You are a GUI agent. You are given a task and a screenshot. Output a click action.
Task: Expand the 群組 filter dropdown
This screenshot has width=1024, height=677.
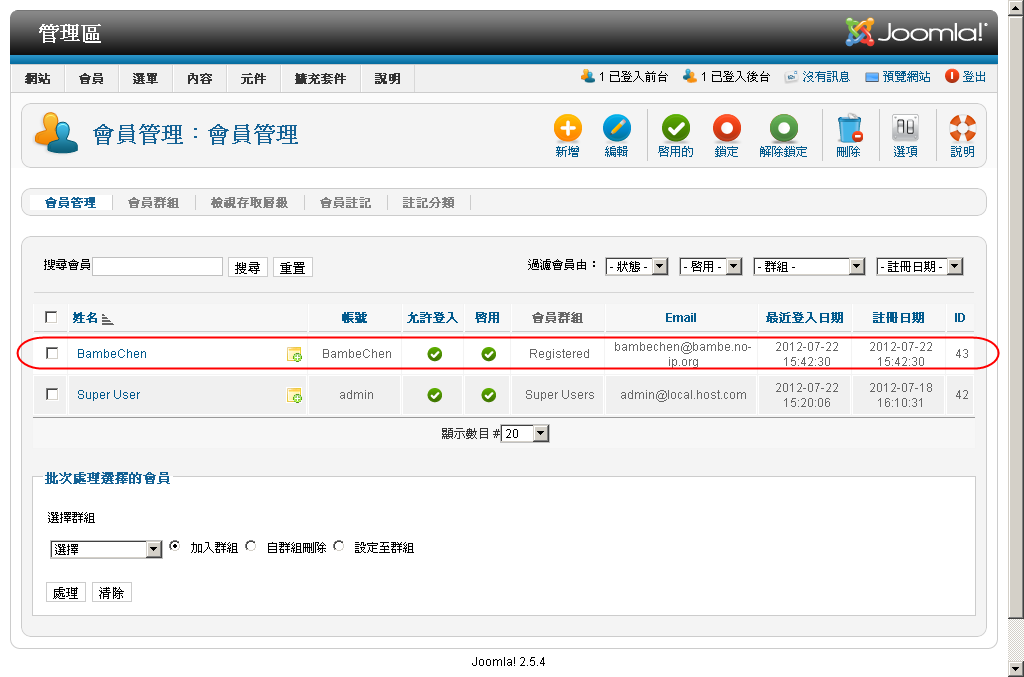point(809,267)
